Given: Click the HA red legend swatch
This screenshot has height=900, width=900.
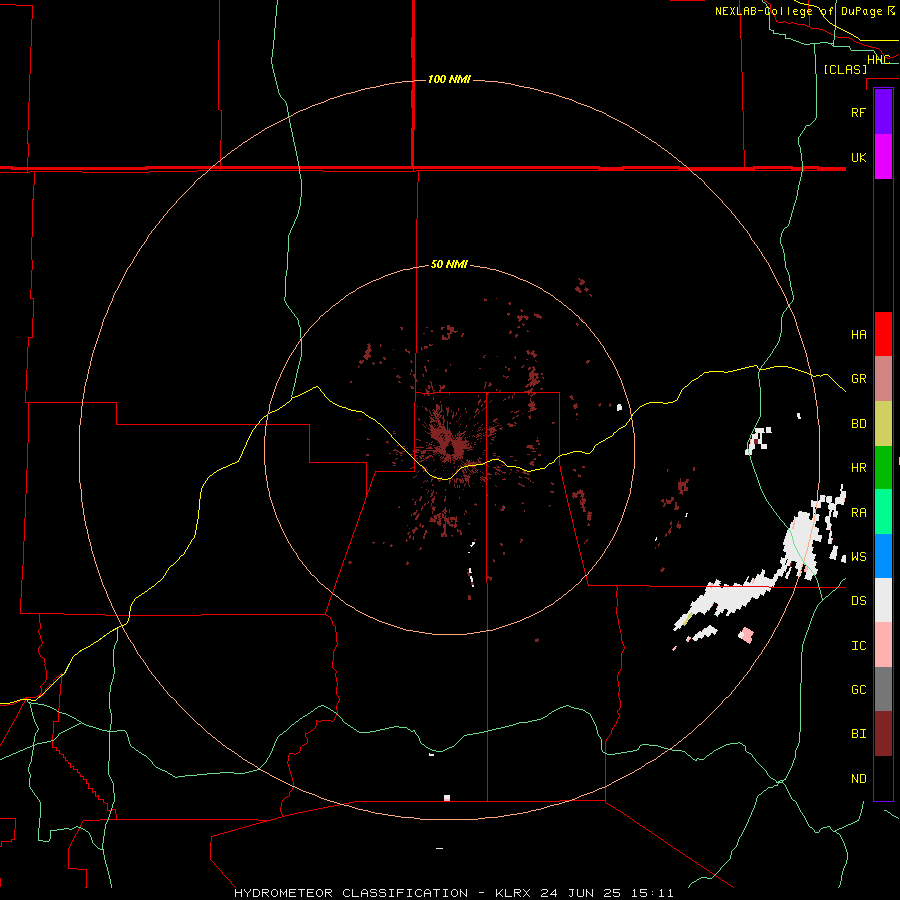Looking at the screenshot, I should click(883, 334).
